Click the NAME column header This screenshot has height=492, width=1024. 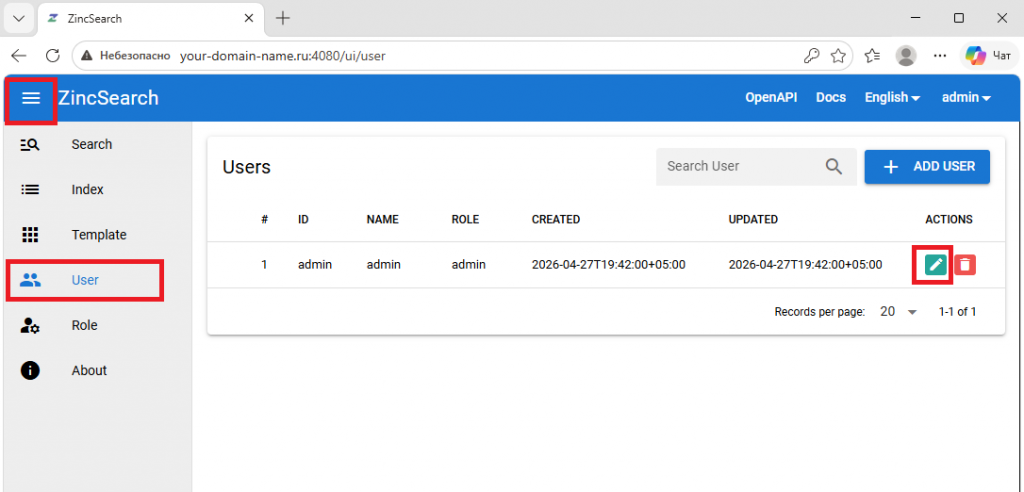coord(382,220)
